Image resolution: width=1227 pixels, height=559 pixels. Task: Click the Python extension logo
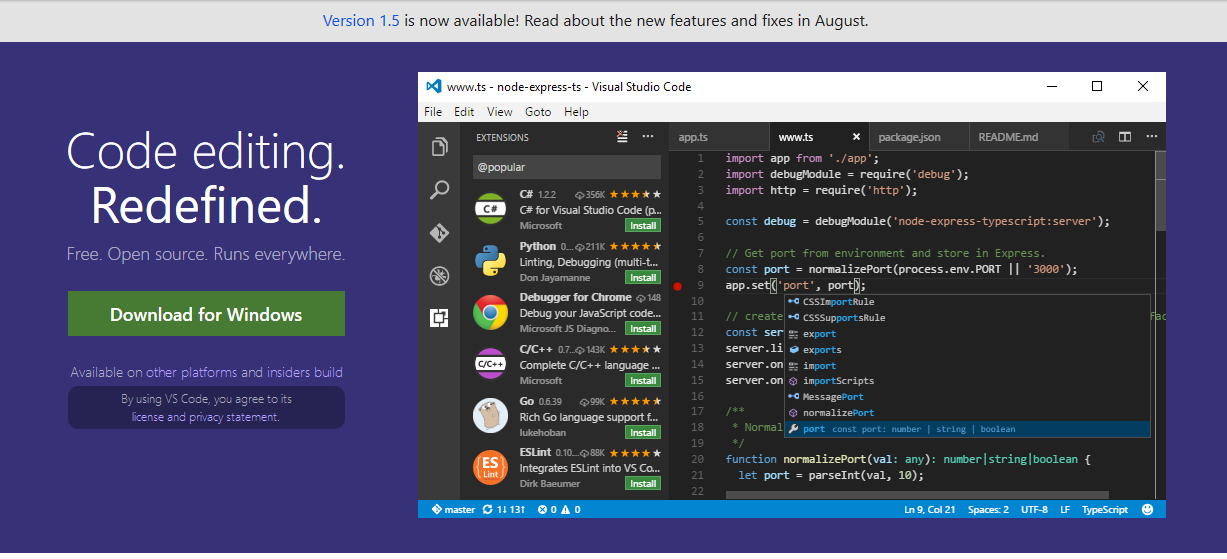pyautogui.click(x=490, y=261)
